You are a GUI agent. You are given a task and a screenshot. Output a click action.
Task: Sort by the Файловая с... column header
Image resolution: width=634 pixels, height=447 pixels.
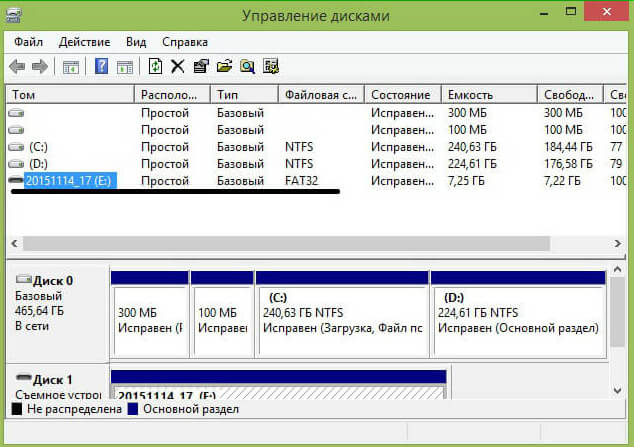pyautogui.click(x=322, y=95)
